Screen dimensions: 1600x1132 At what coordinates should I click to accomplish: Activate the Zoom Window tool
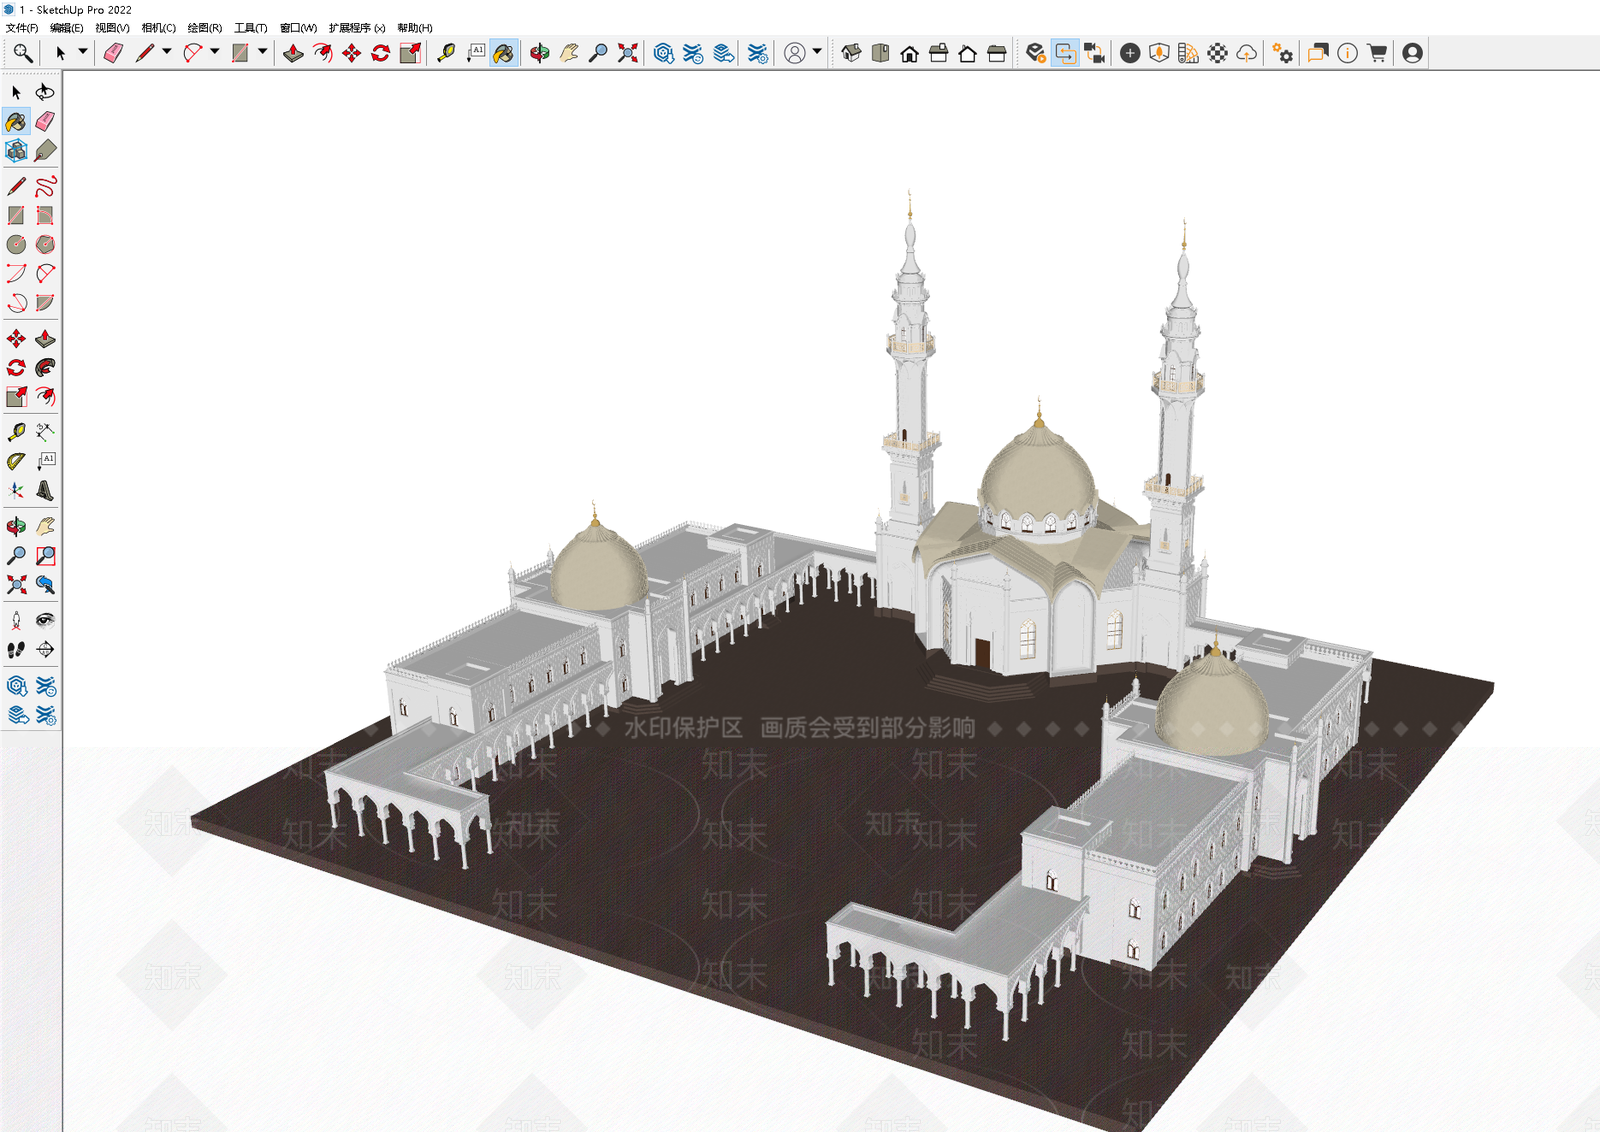(45, 555)
